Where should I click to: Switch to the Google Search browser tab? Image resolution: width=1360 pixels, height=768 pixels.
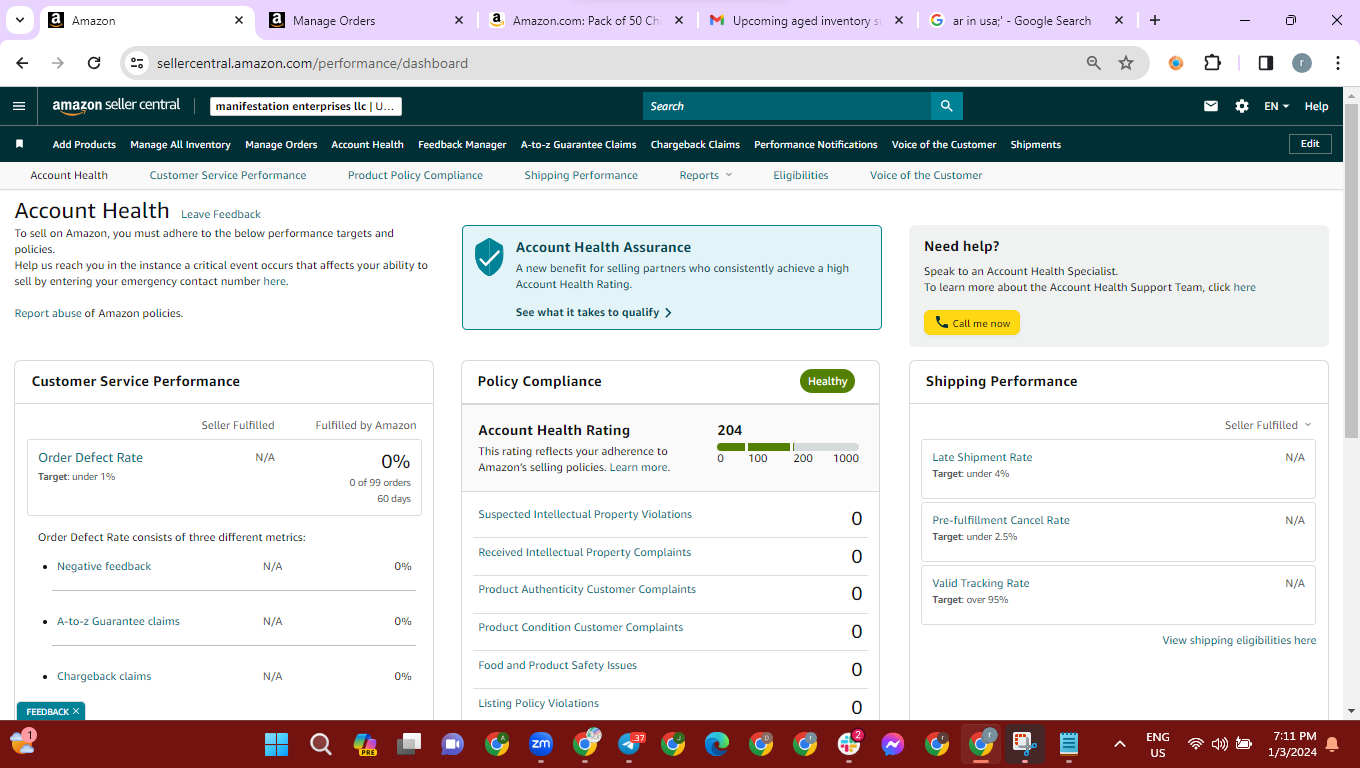click(x=1025, y=20)
